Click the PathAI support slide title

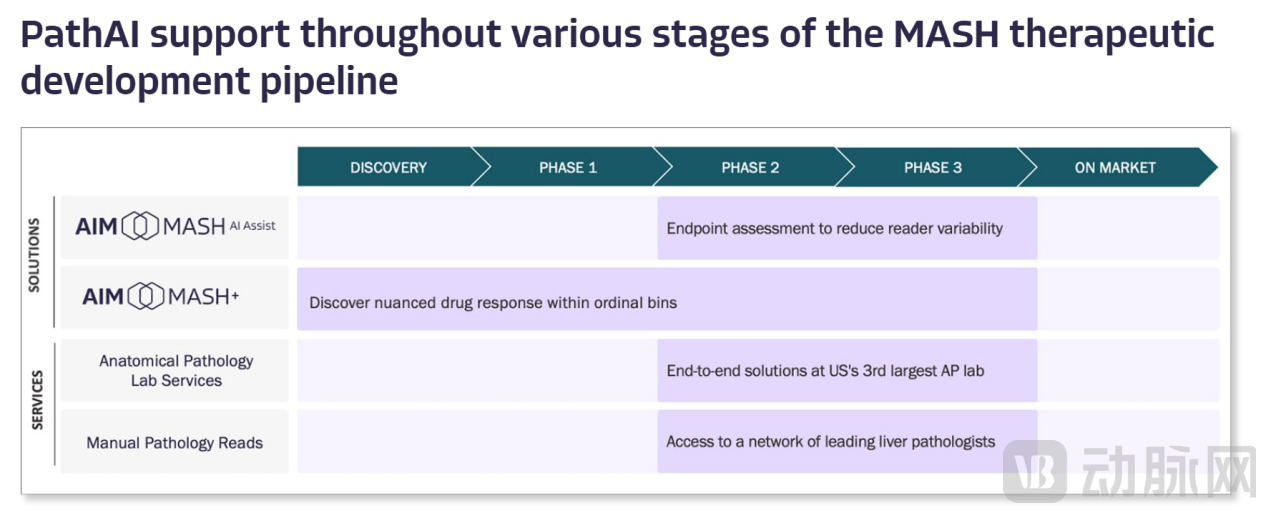[x=617, y=58]
